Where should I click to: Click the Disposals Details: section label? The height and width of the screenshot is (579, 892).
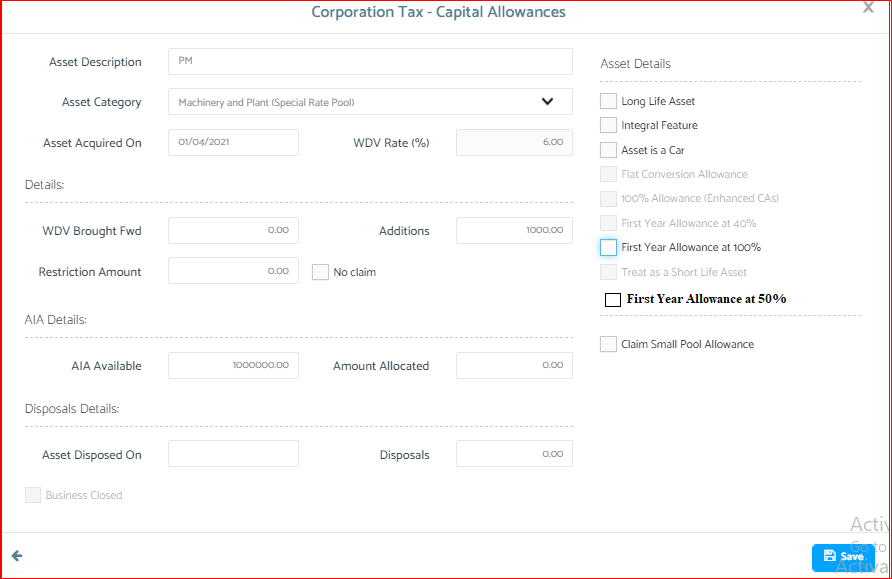coord(72,409)
